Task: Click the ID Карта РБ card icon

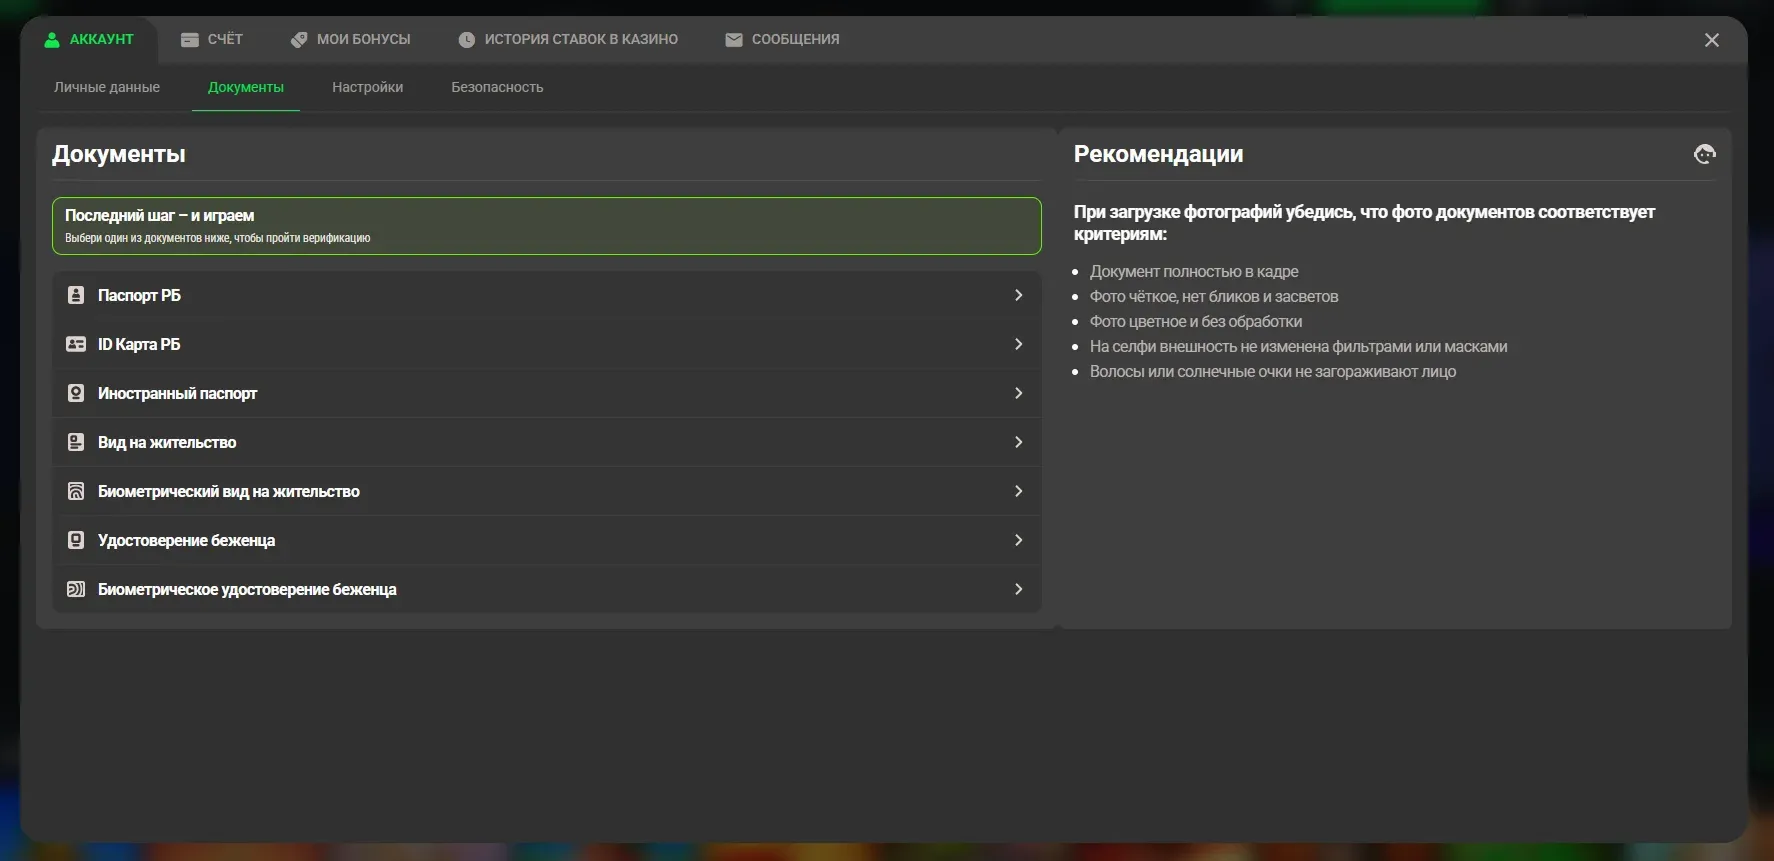Action: [x=76, y=344]
